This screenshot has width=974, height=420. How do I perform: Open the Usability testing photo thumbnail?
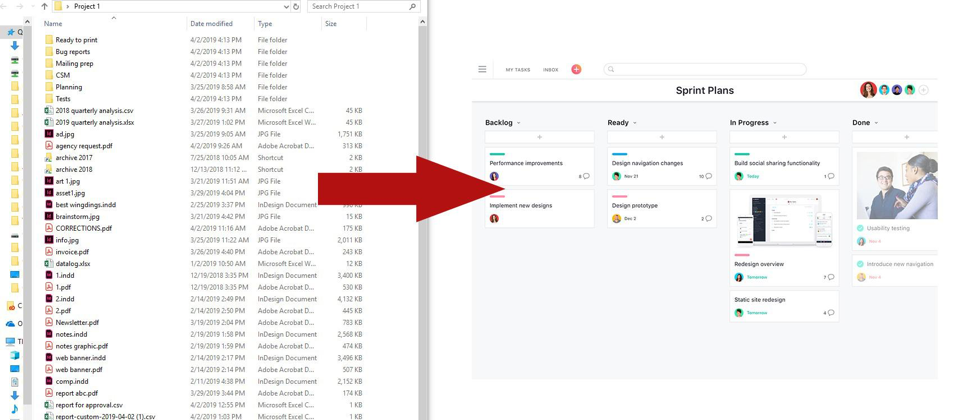(x=897, y=185)
